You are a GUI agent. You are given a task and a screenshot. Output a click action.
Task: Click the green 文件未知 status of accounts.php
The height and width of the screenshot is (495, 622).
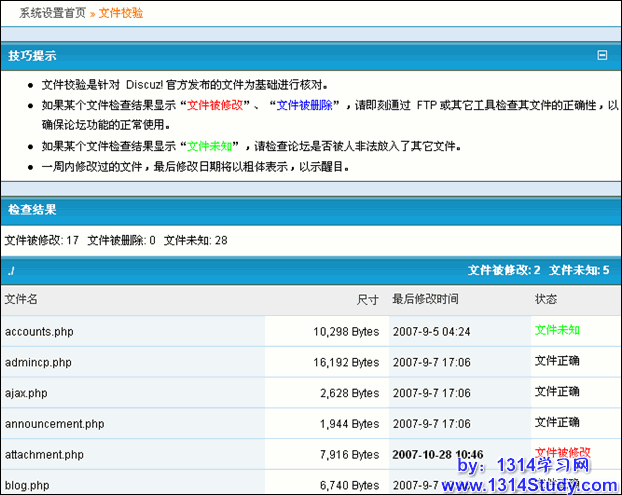tap(557, 330)
